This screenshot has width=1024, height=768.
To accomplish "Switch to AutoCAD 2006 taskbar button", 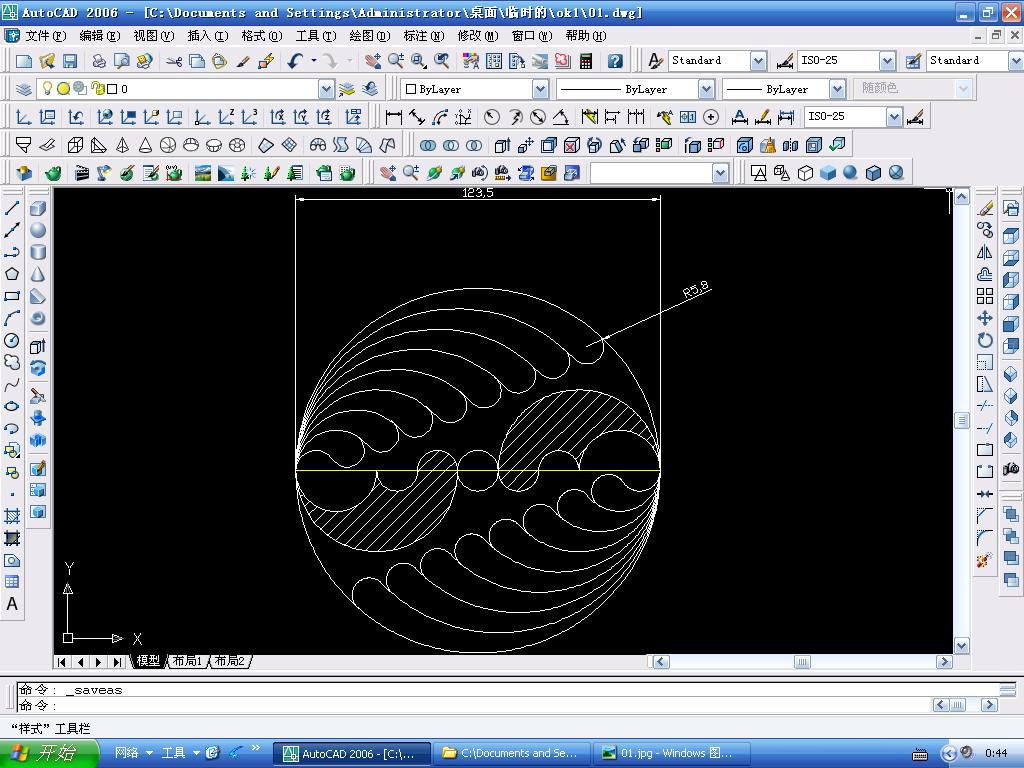I will pyautogui.click(x=352, y=754).
